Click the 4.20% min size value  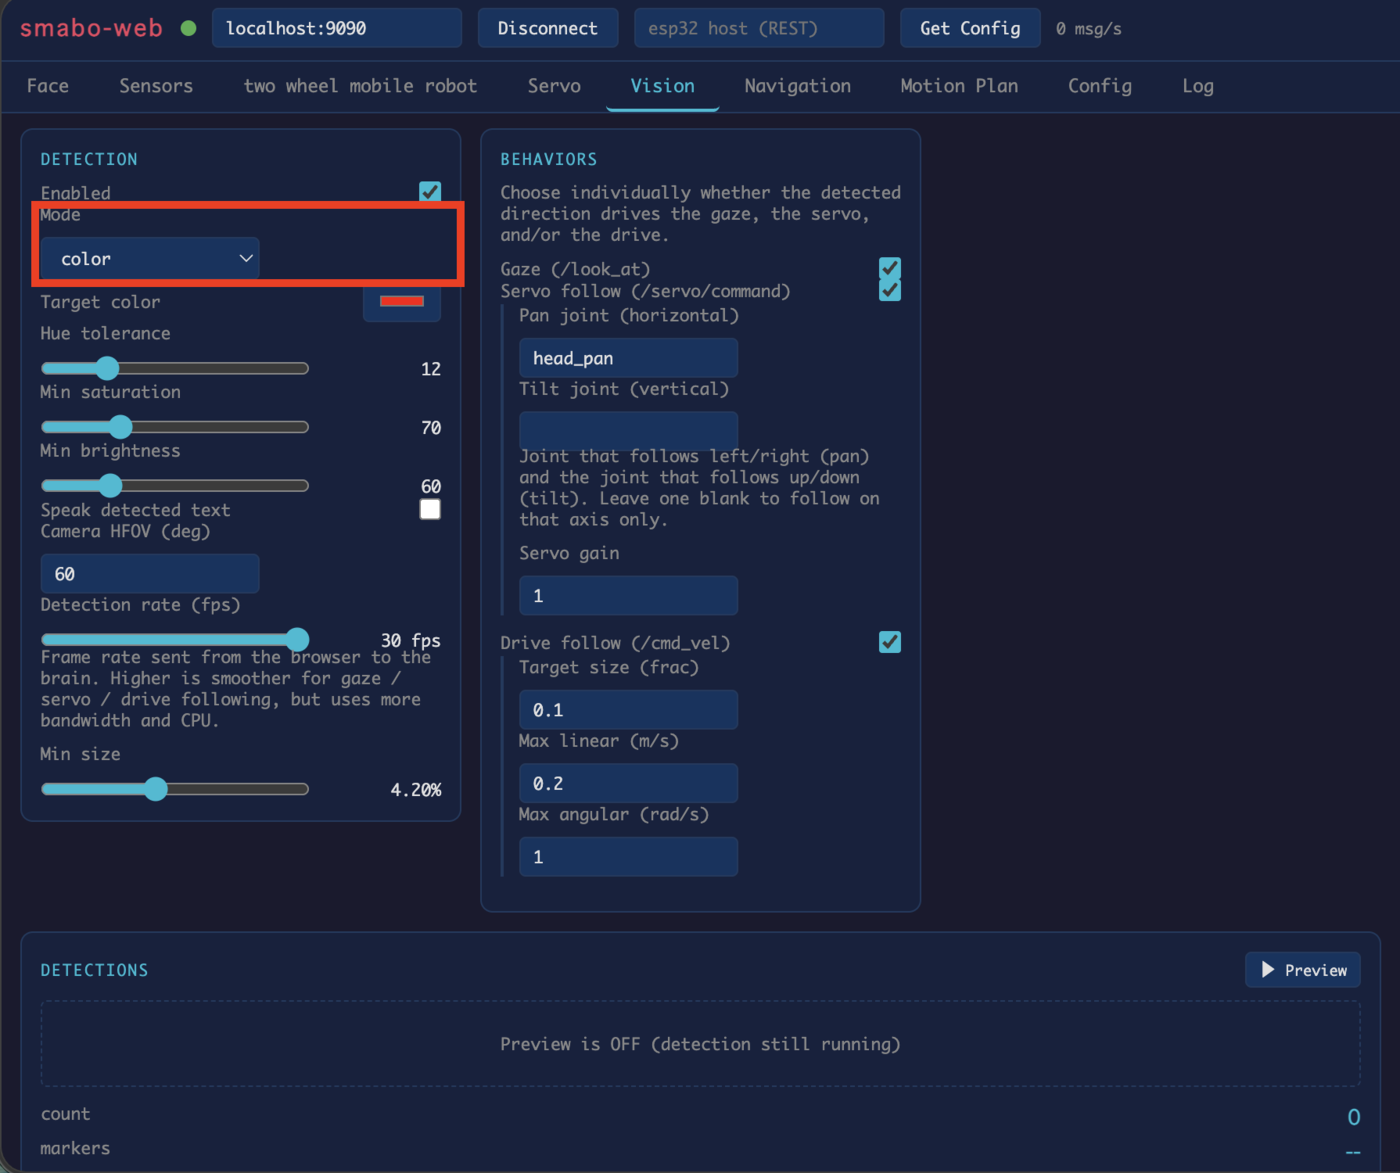[416, 790]
